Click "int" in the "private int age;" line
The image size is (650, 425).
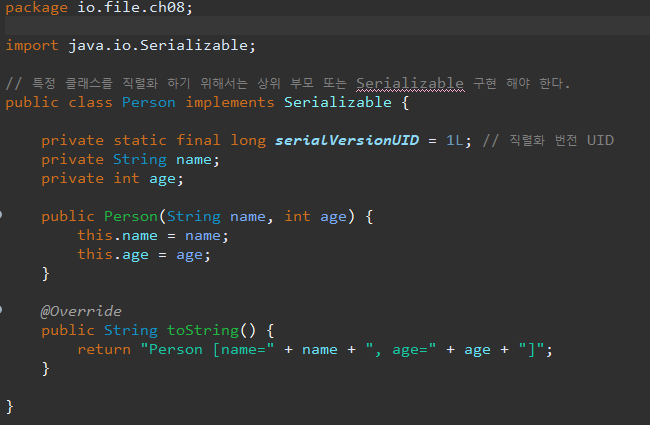(126, 178)
